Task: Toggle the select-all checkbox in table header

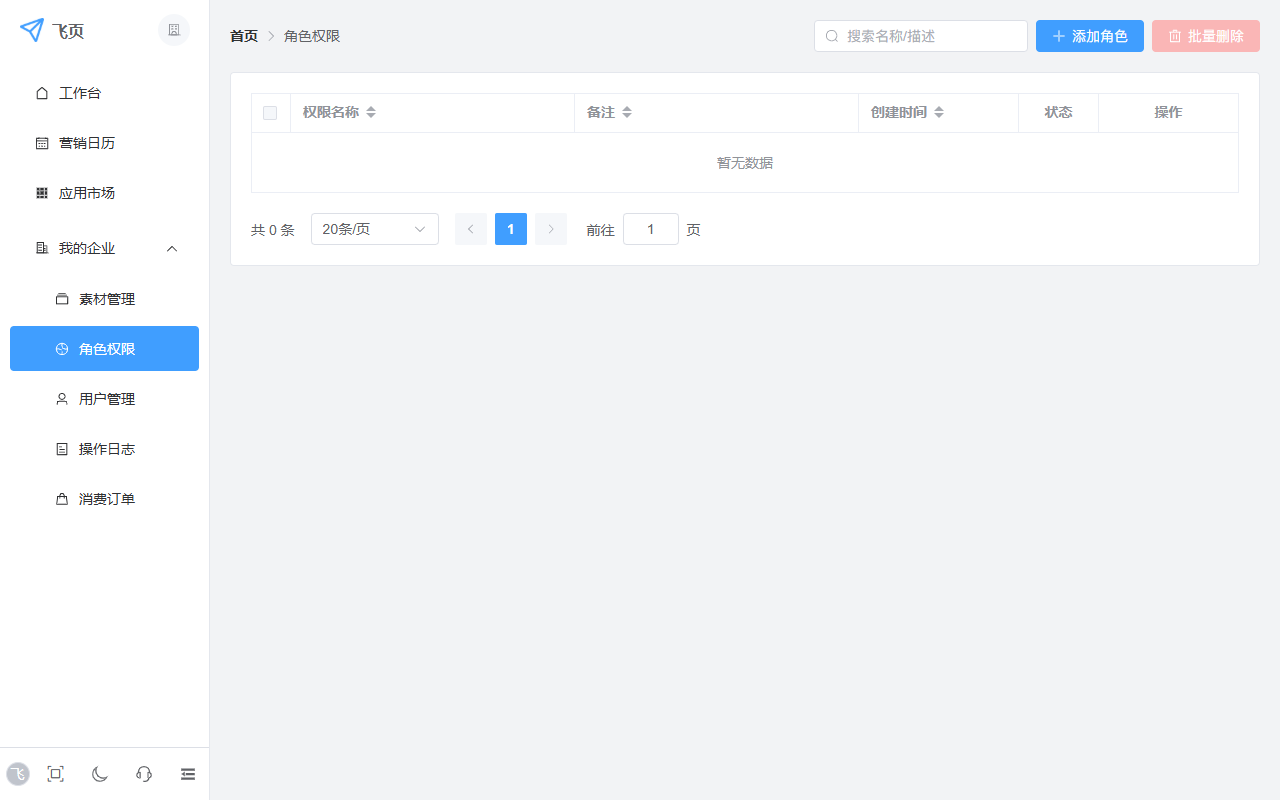Action: (270, 112)
